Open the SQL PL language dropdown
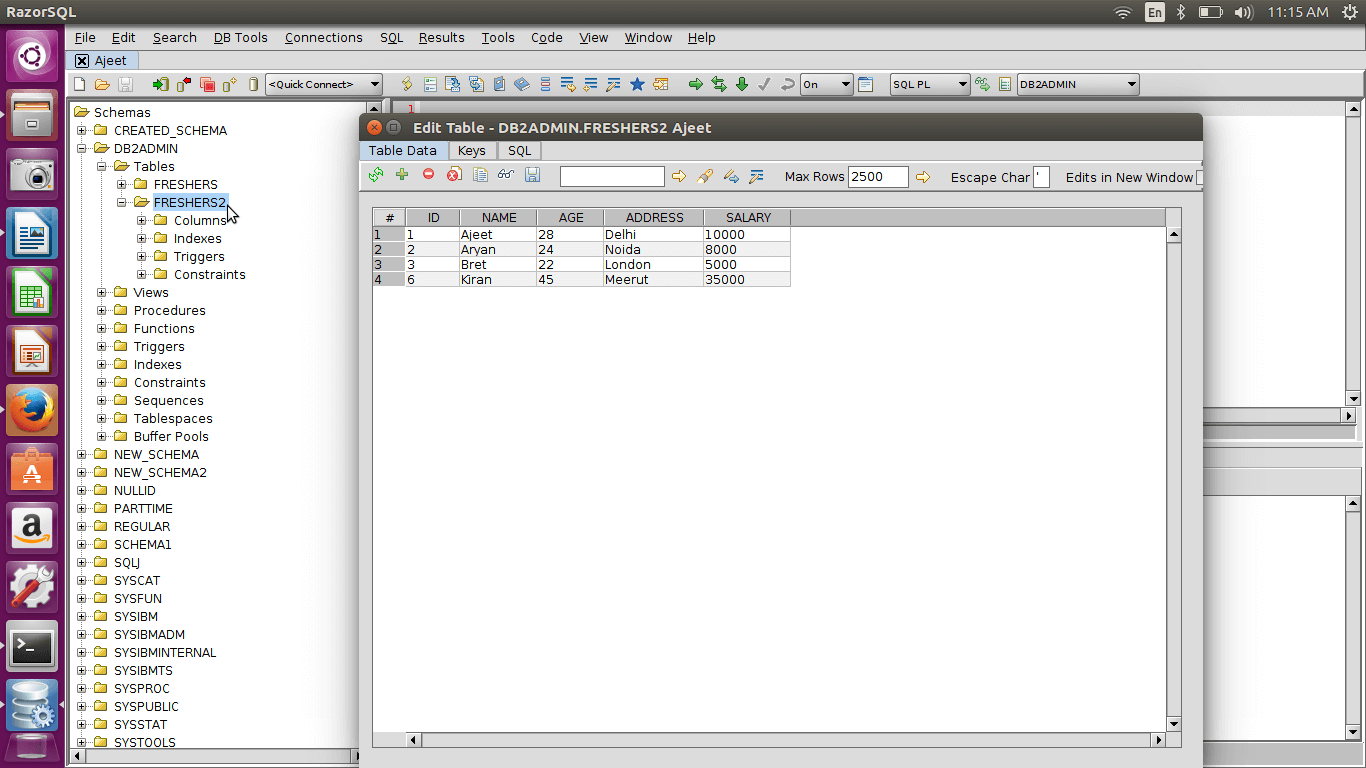This screenshot has height=768, width=1366. tap(930, 85)
